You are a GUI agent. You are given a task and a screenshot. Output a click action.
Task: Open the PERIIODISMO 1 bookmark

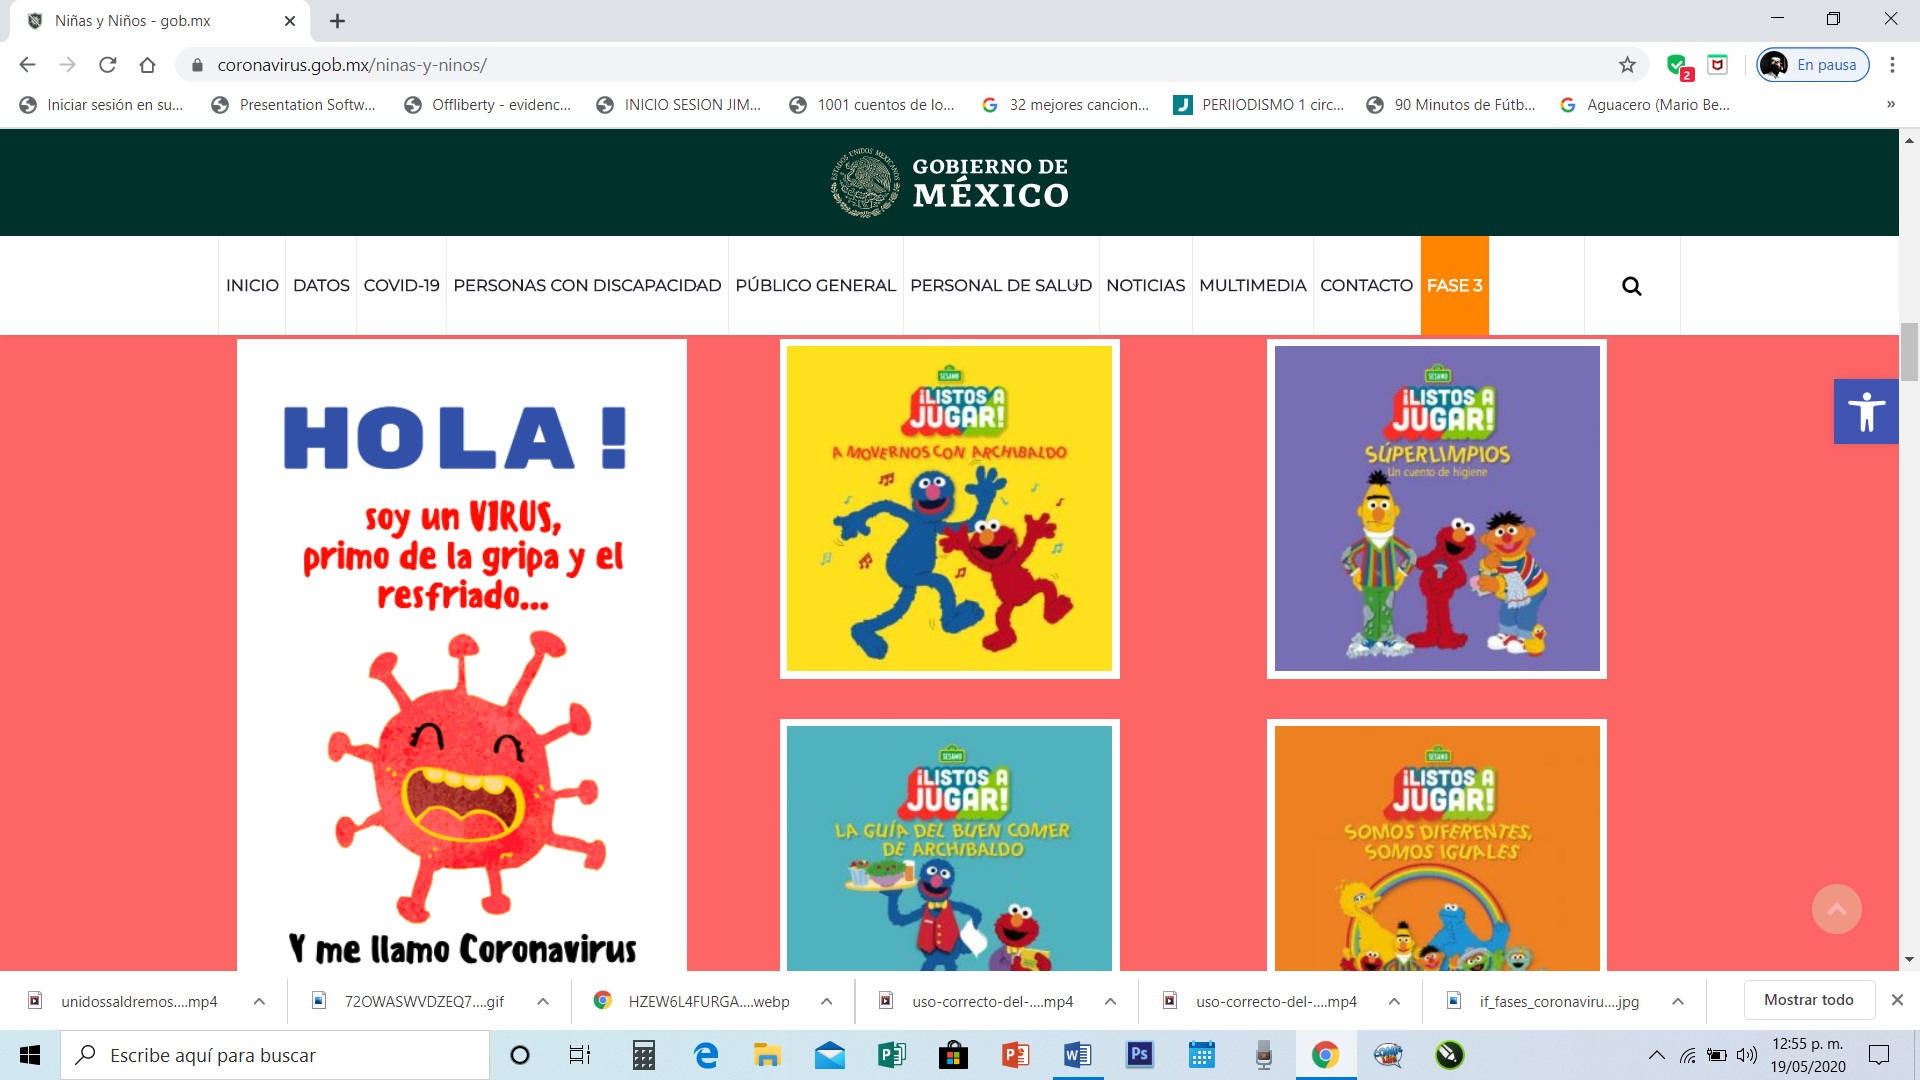(x=1258, y=105)
